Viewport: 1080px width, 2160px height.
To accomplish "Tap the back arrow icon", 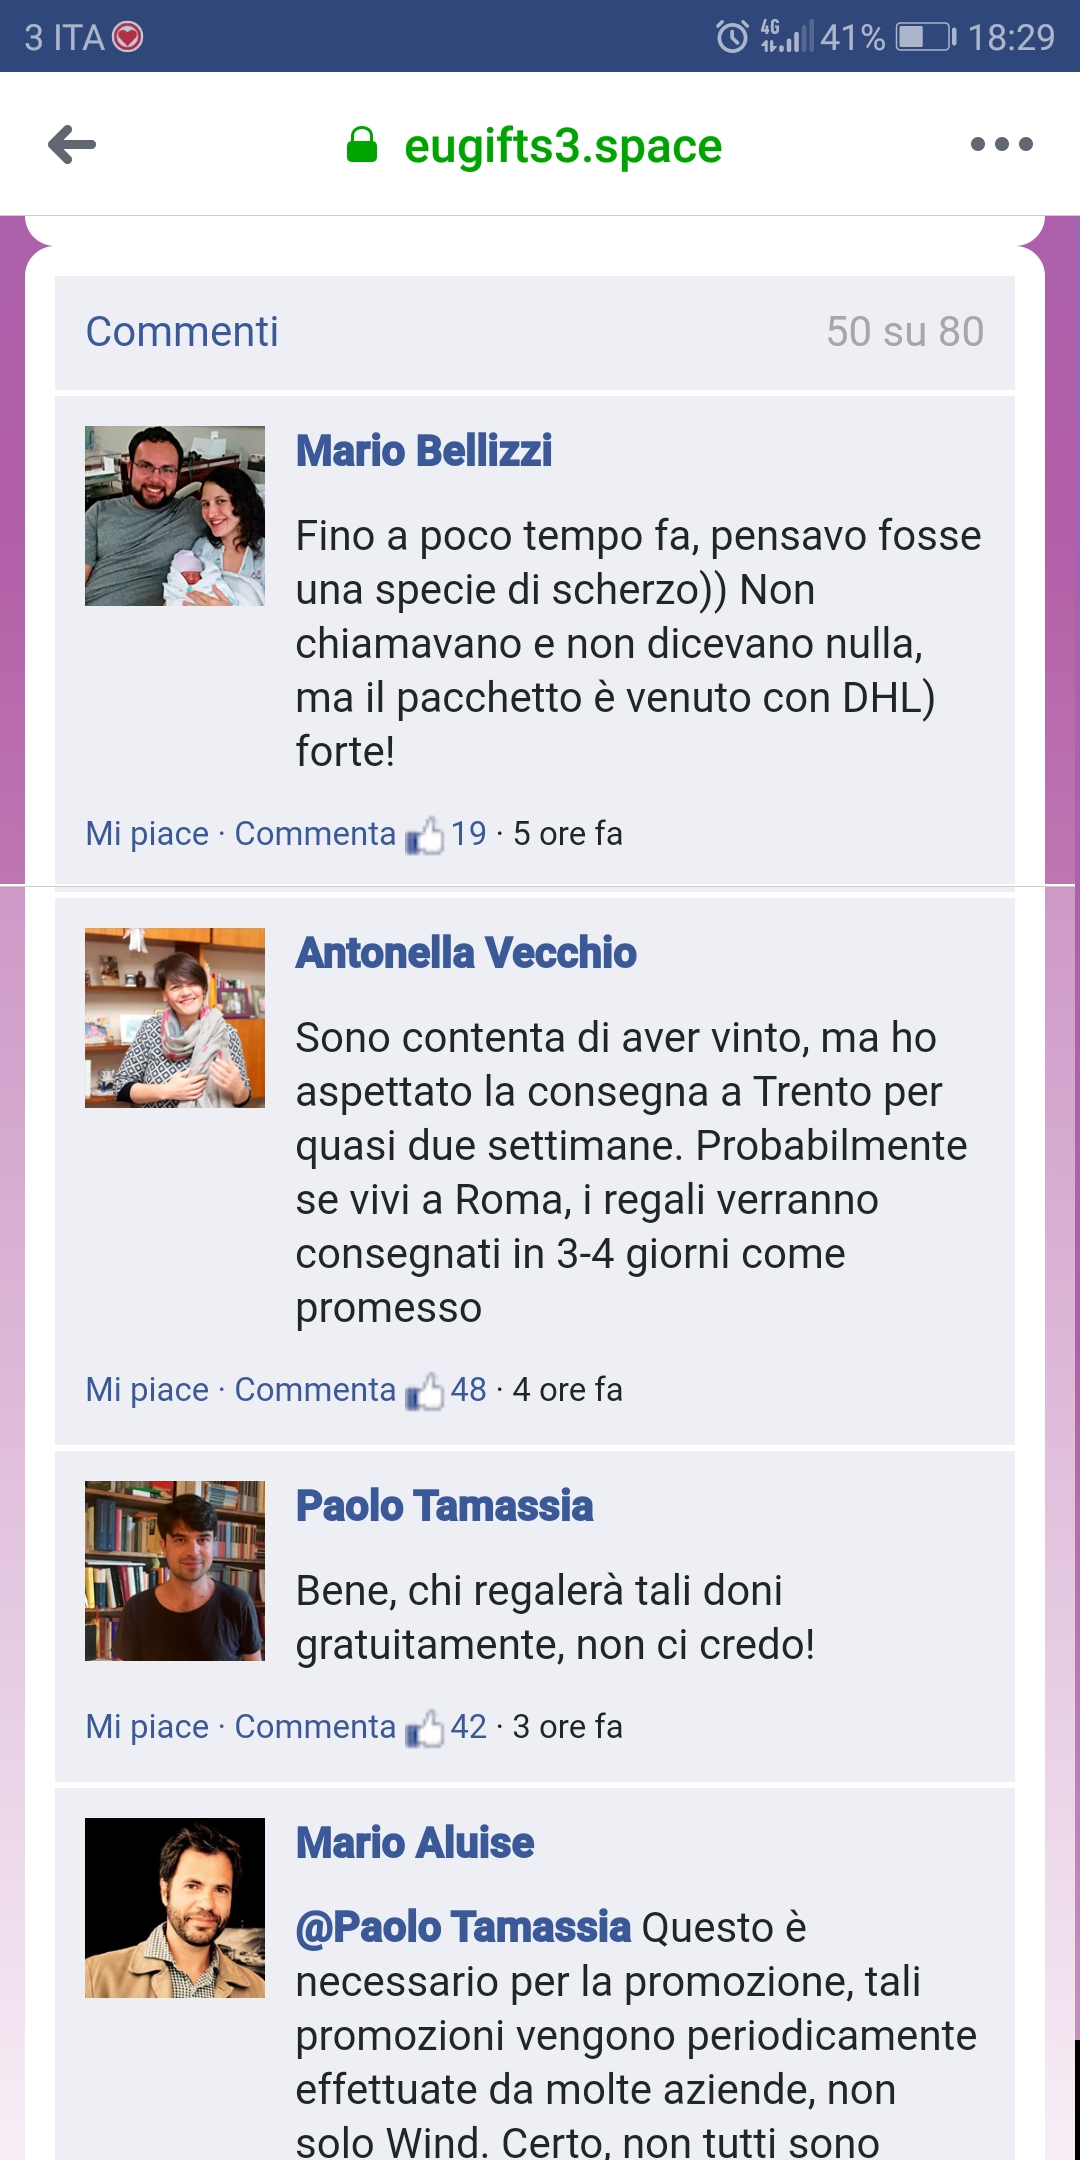I will pyautogui.click(x=72, y=145).
